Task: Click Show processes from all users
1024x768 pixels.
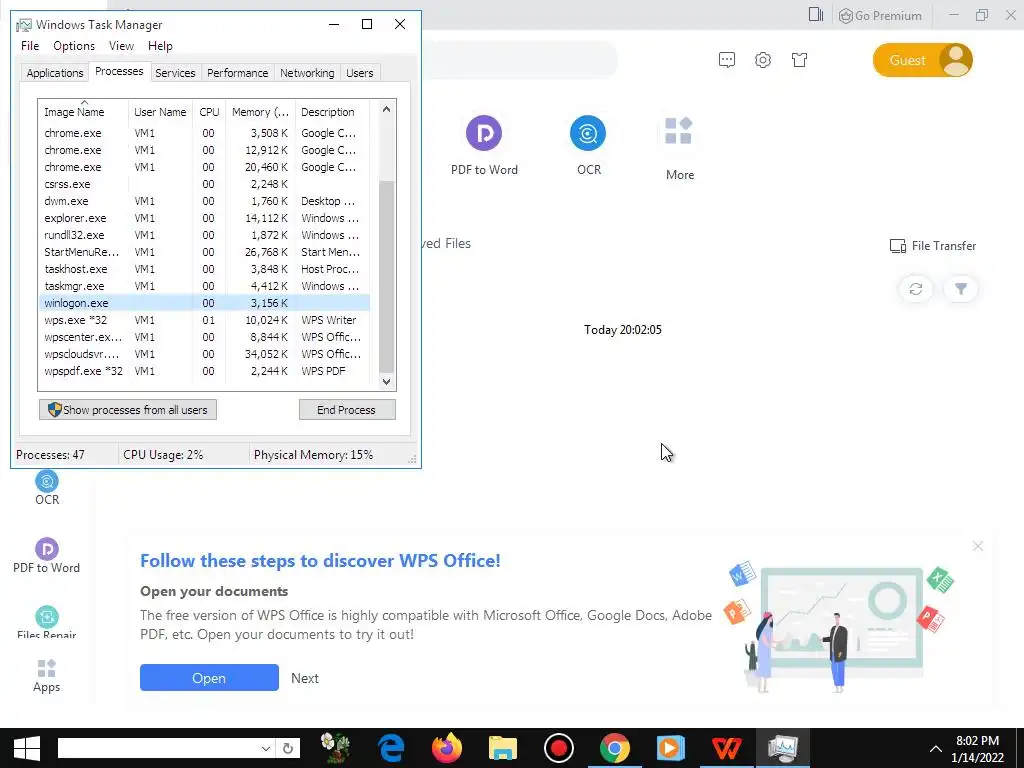Action: 128,409
